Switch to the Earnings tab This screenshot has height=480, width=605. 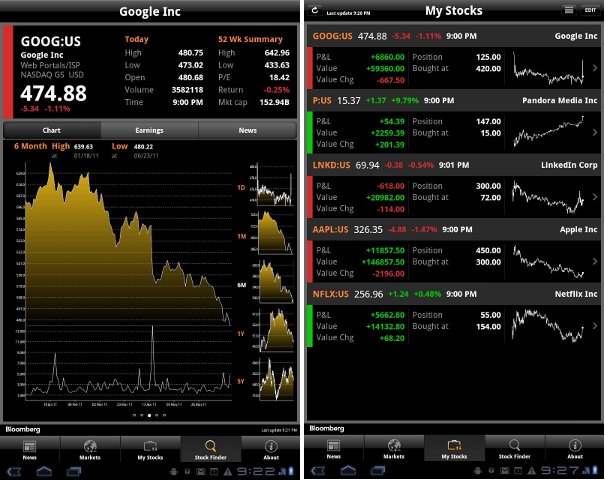[x=149, y=130]
